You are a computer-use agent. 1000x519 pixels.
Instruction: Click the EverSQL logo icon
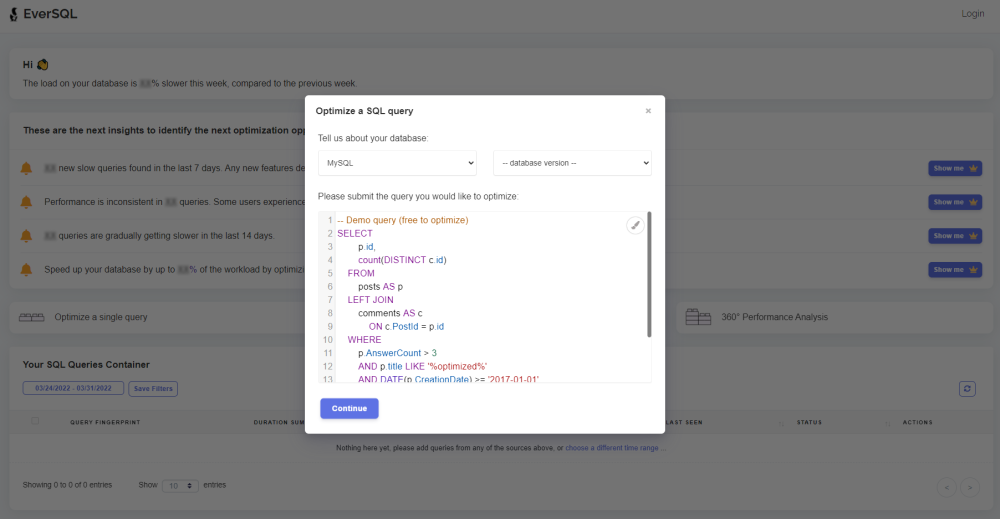(14, 14)
